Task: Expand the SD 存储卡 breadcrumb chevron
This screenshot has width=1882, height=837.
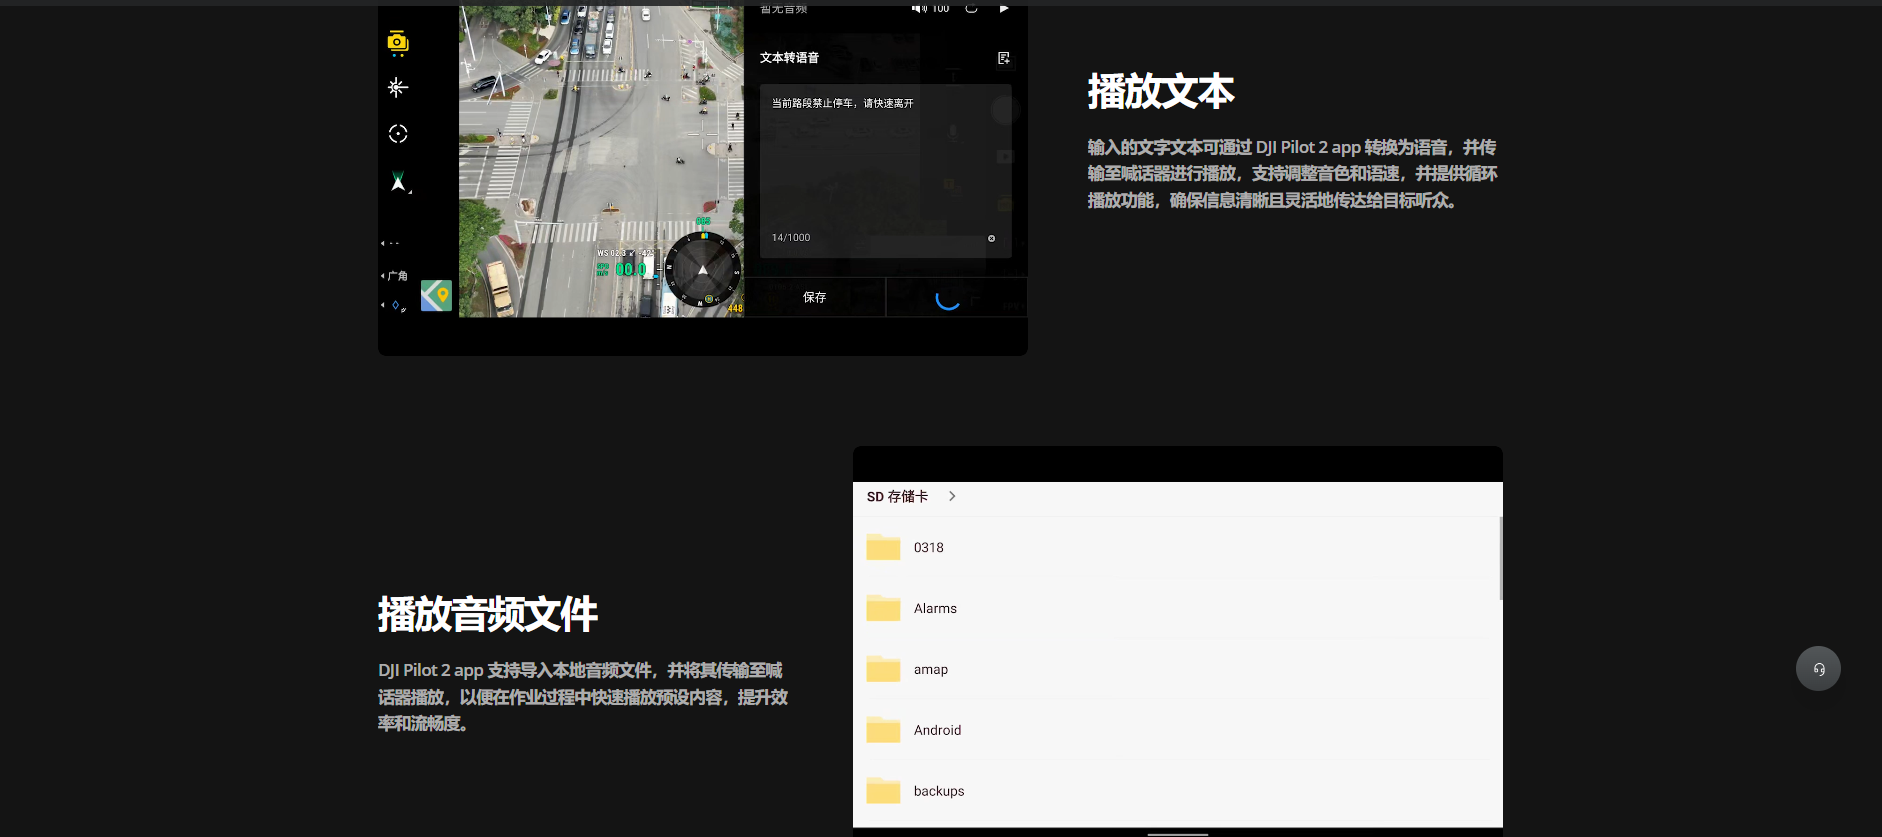Action: [x=952, y=496]
